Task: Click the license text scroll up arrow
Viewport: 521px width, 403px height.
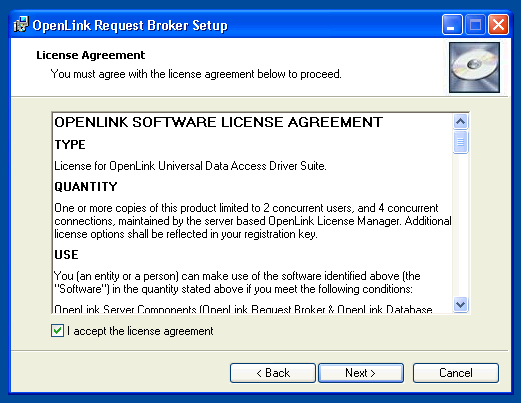Action: tap(460, 122)
